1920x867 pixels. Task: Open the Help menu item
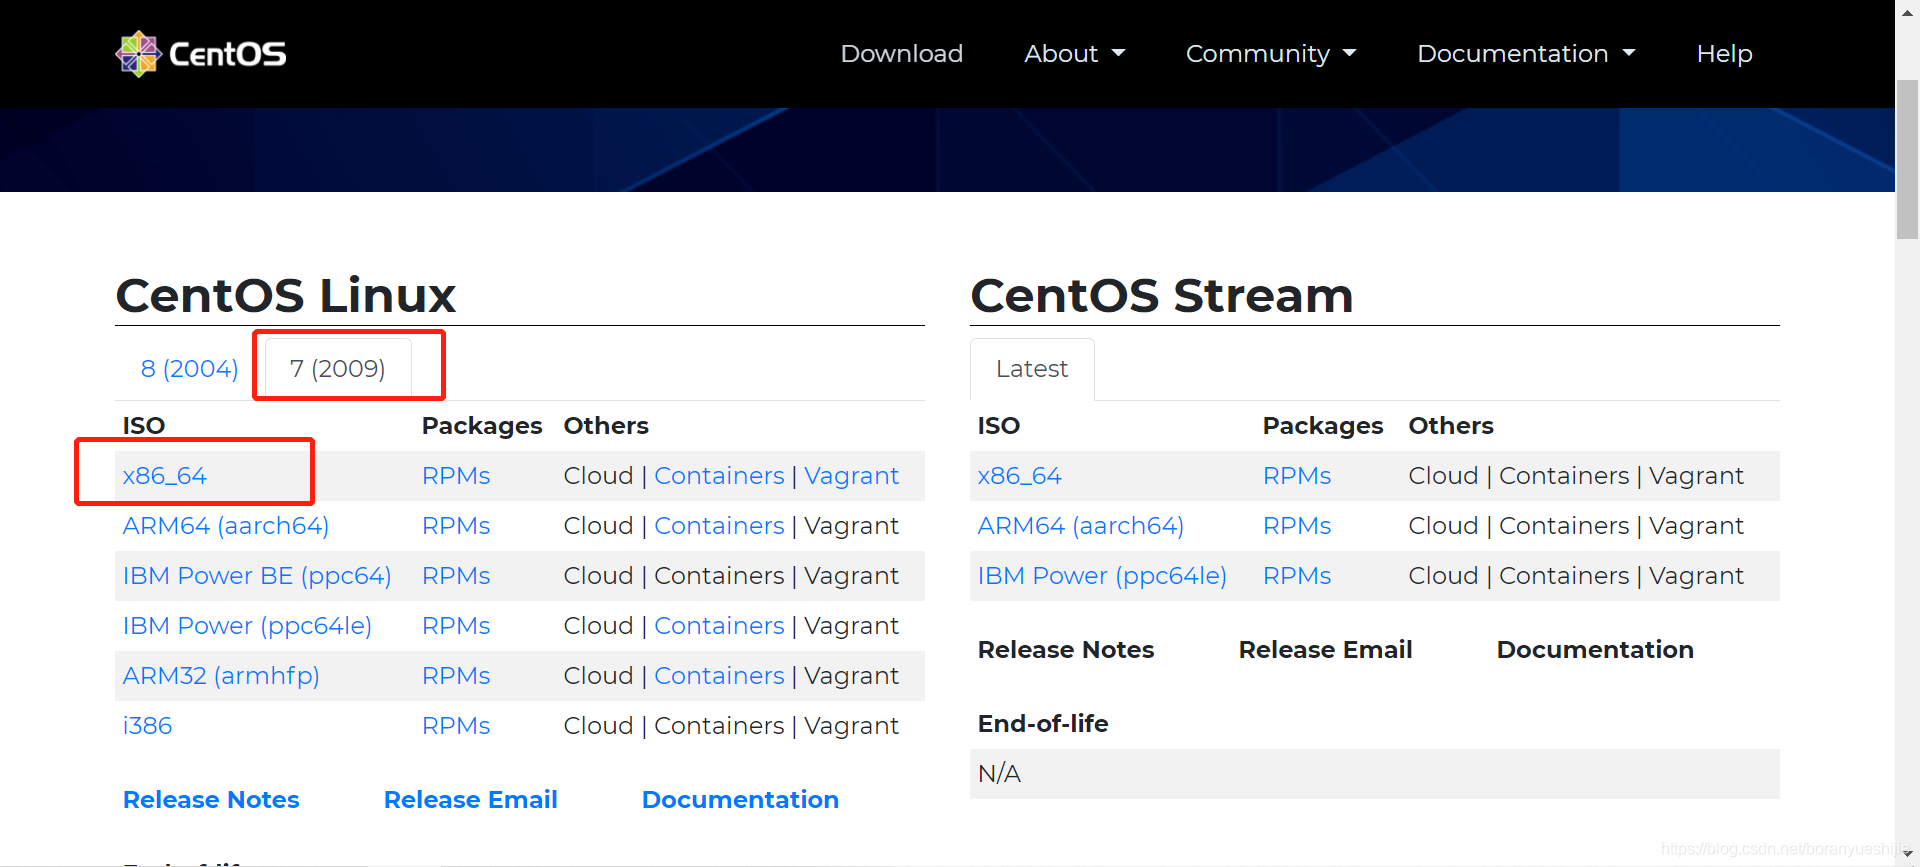(x=1724, y=54)
